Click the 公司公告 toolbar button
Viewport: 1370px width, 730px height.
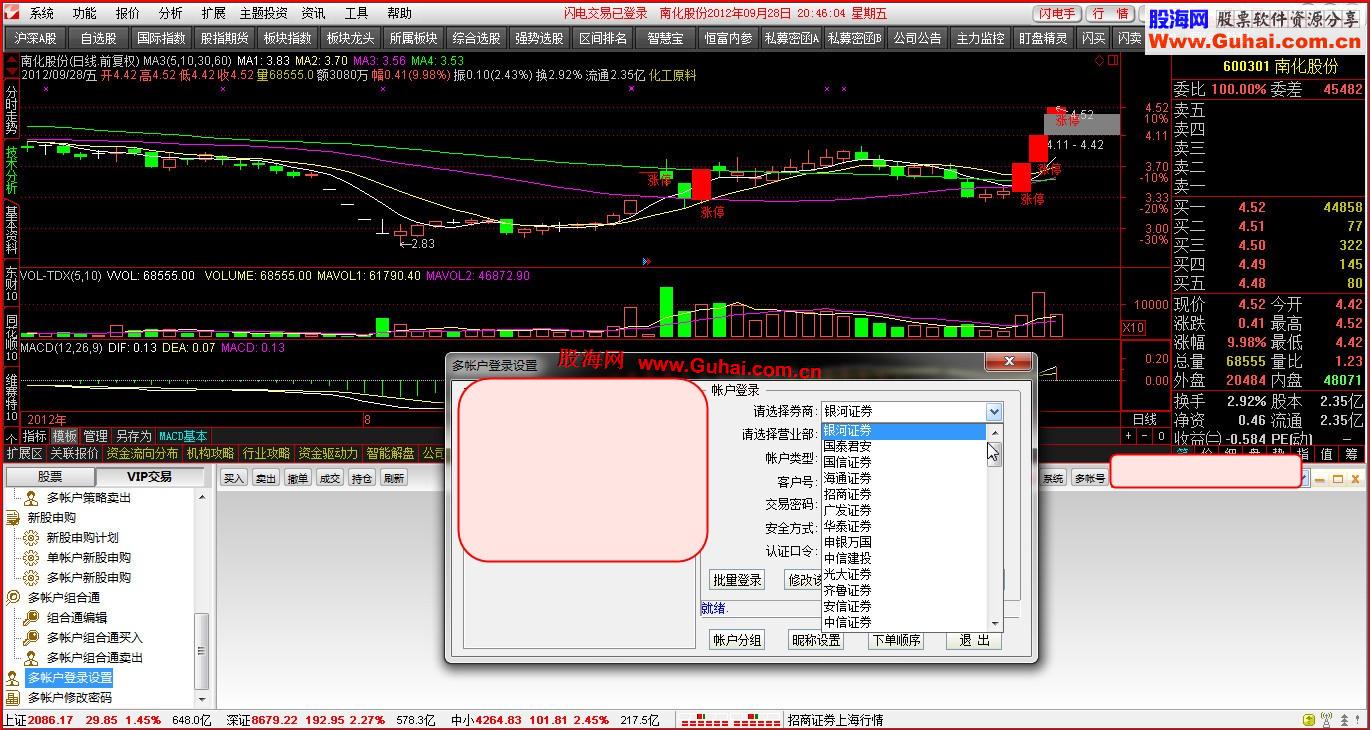(x=917, y=38)
